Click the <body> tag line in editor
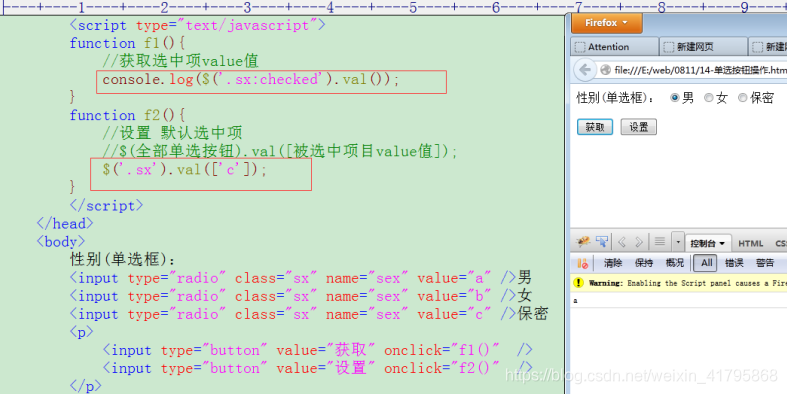The height and width of the screenshot is (394, 787). [61, 242]
